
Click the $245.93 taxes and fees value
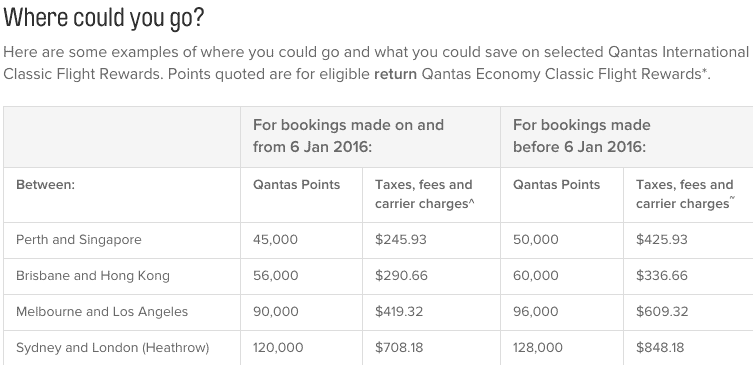(401, 240)
